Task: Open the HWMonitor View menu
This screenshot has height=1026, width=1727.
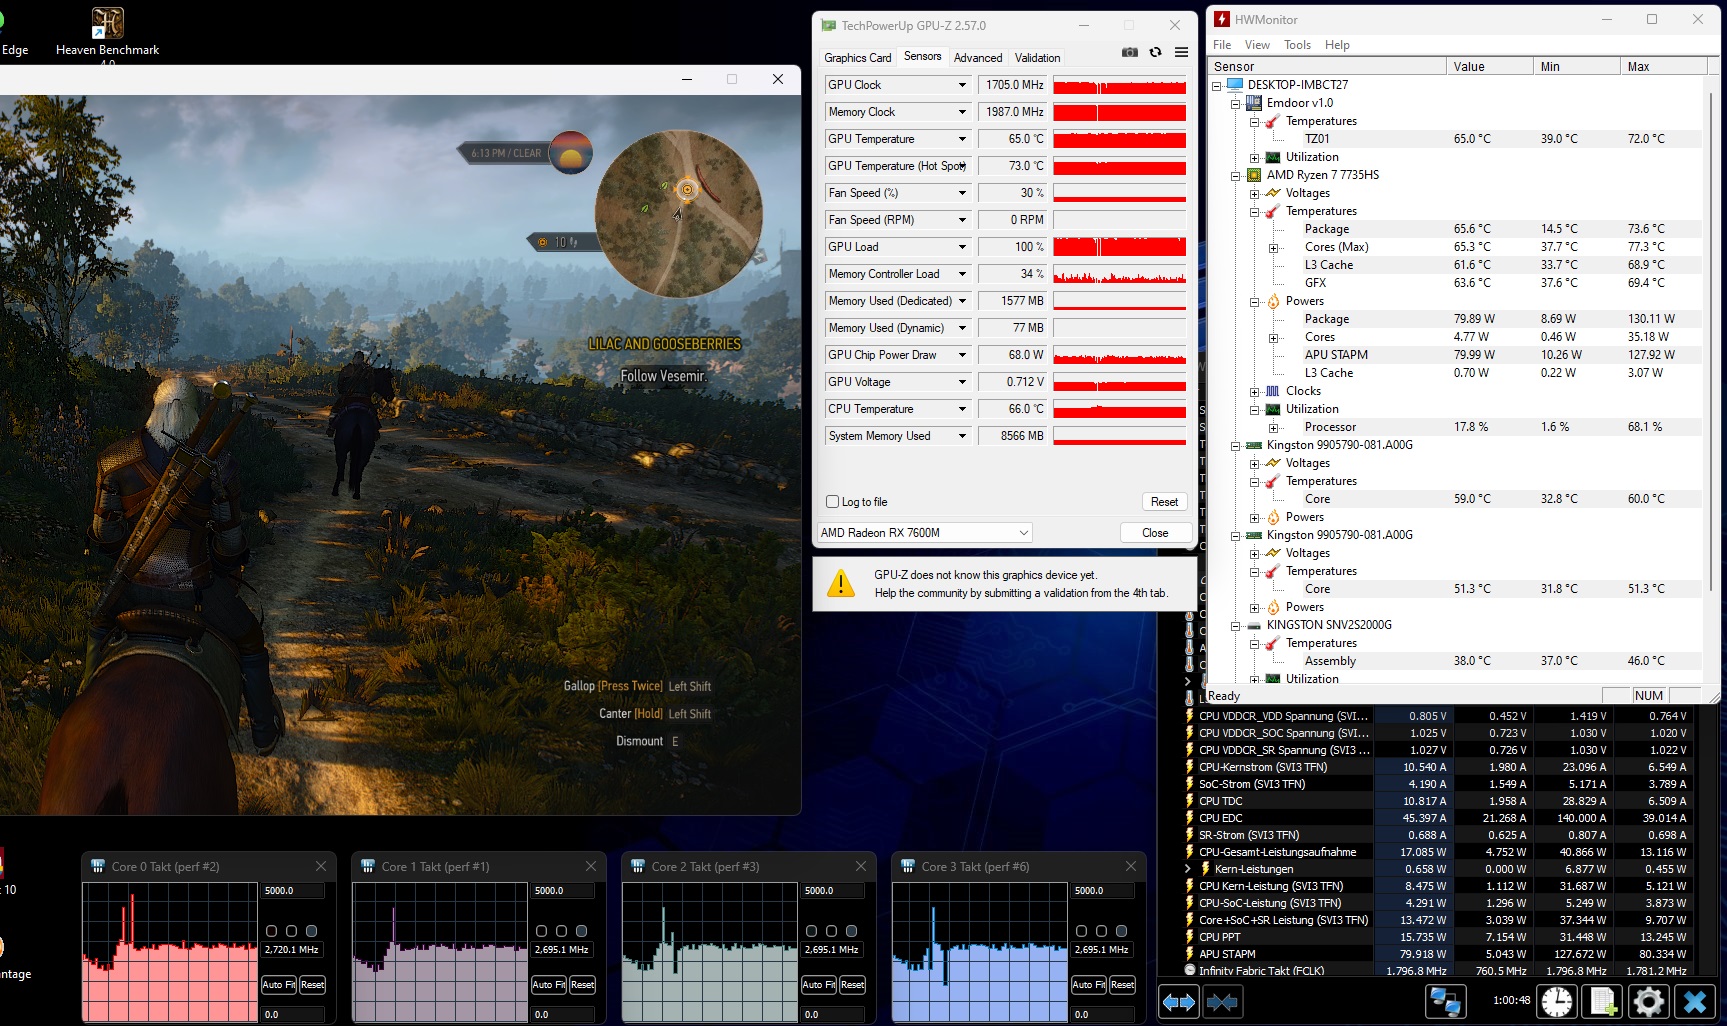Action: 1257,45
